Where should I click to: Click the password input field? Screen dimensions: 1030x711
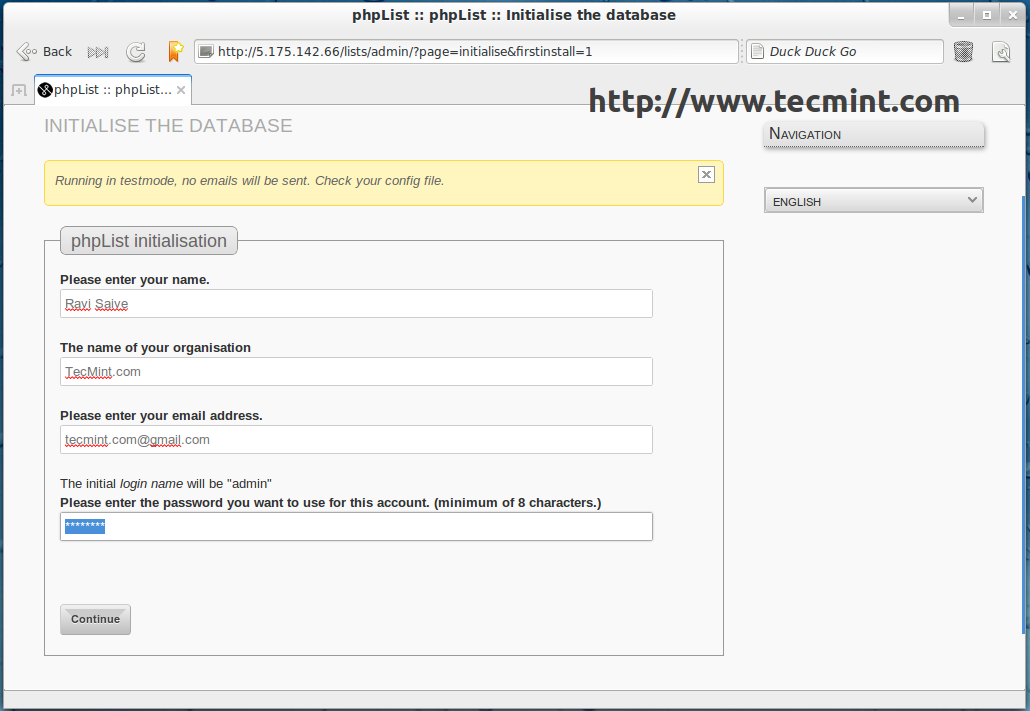pyautogui.click(x=356, y=526)
